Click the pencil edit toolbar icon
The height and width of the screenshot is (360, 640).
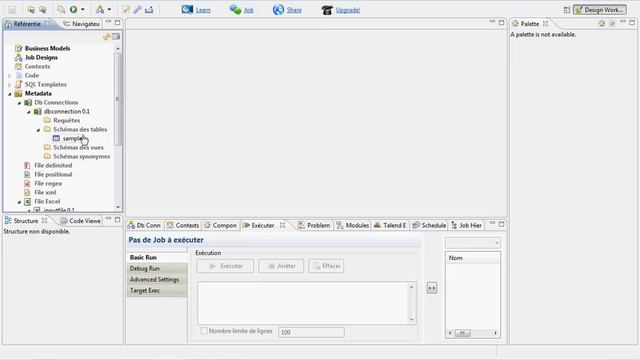(138, 10)
